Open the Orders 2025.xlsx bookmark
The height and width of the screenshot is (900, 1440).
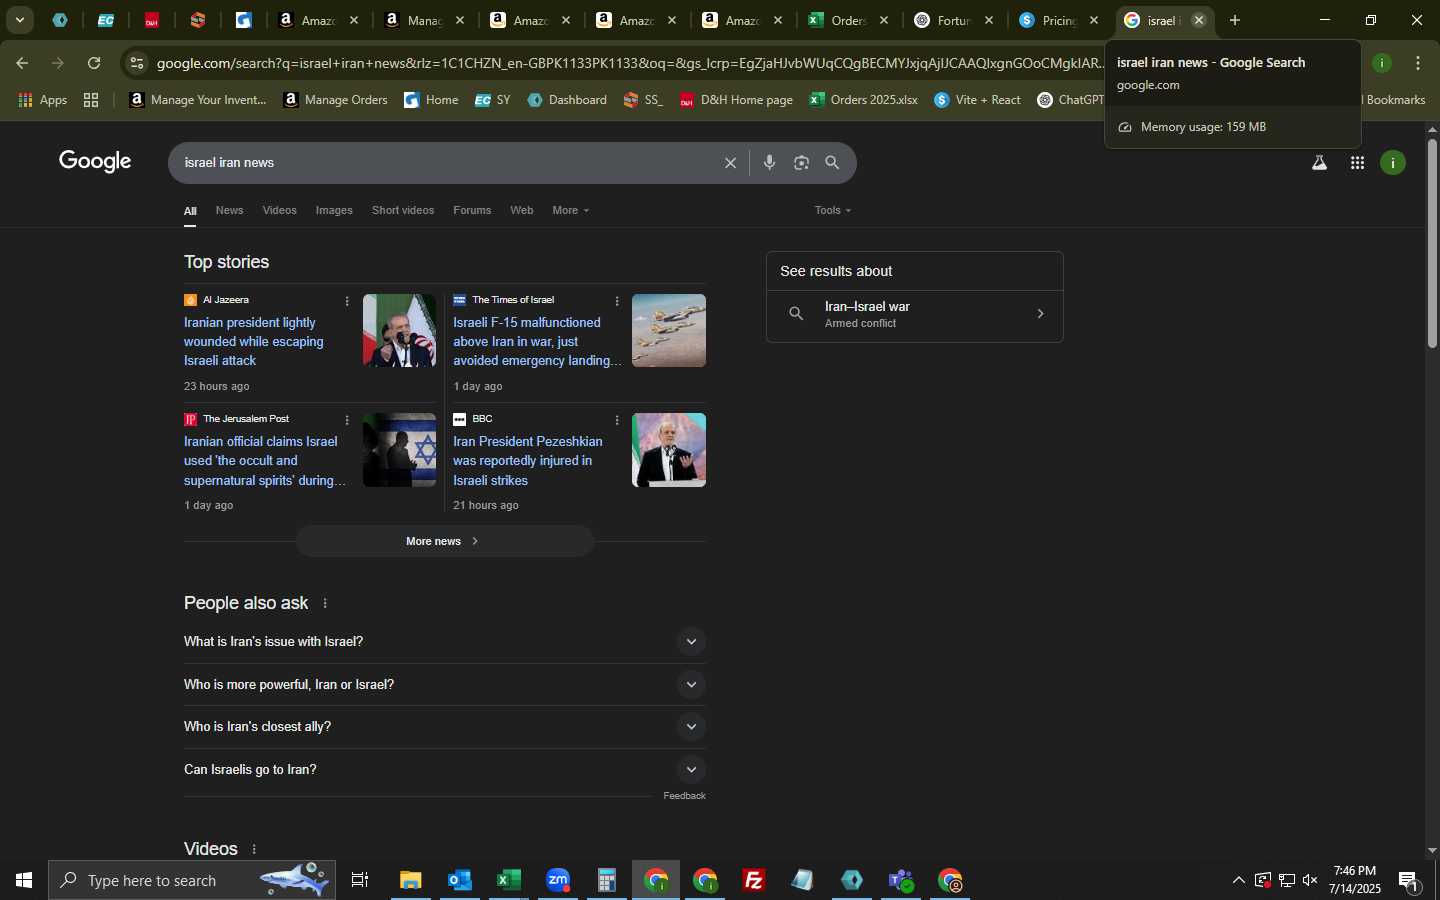tap(864, 100)
